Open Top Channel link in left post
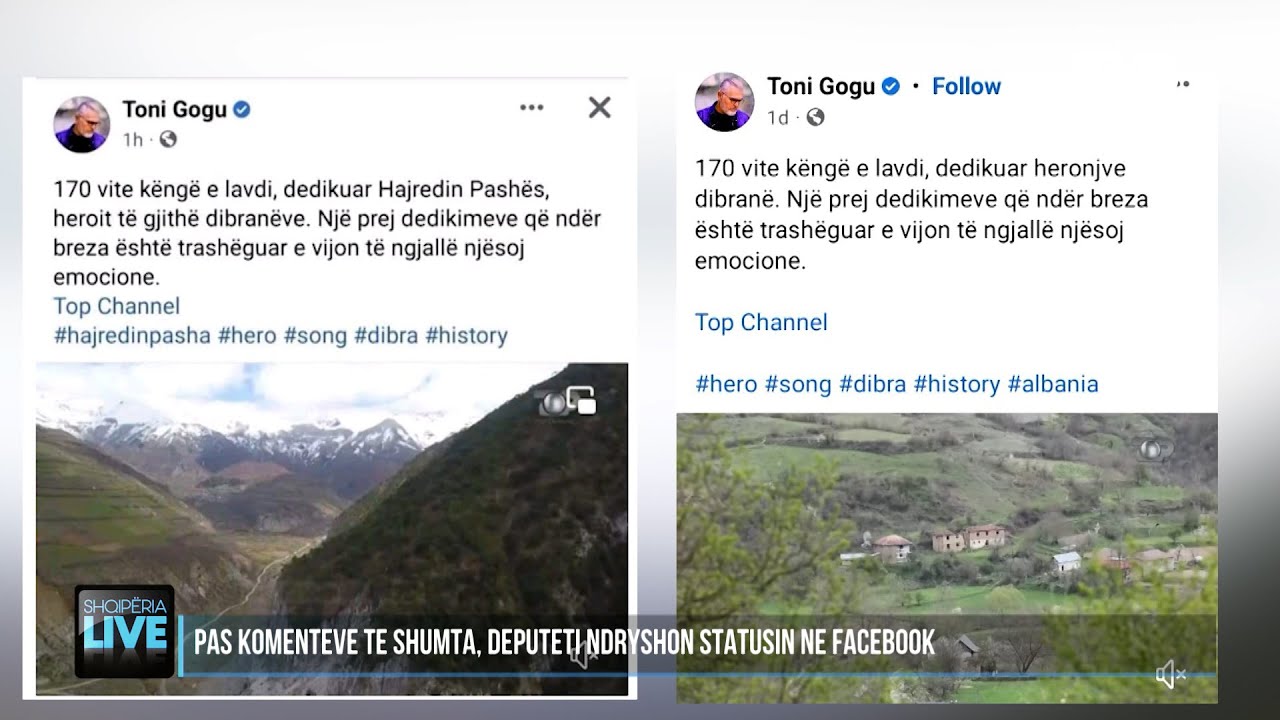 [117, 306]
